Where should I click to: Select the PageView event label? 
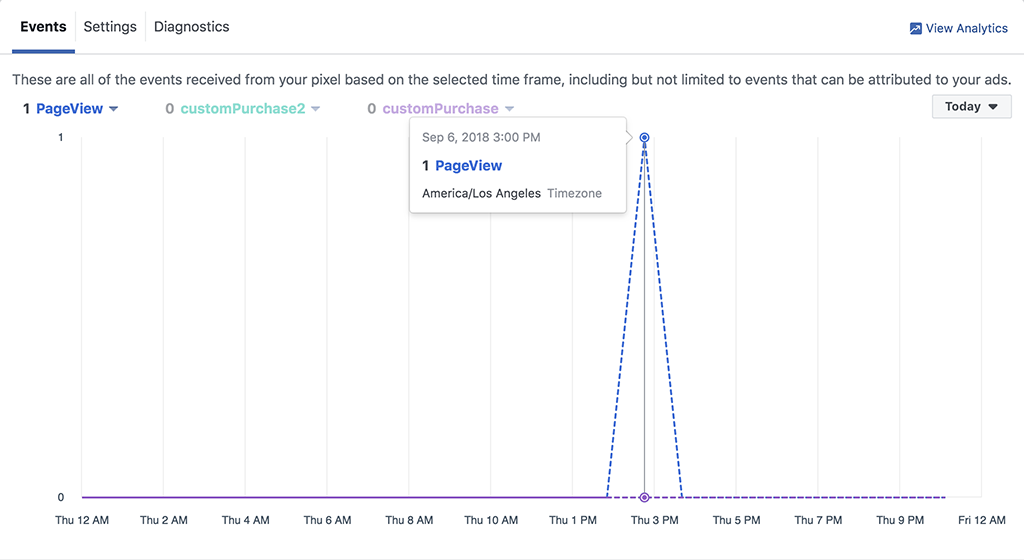coord(69,108)
